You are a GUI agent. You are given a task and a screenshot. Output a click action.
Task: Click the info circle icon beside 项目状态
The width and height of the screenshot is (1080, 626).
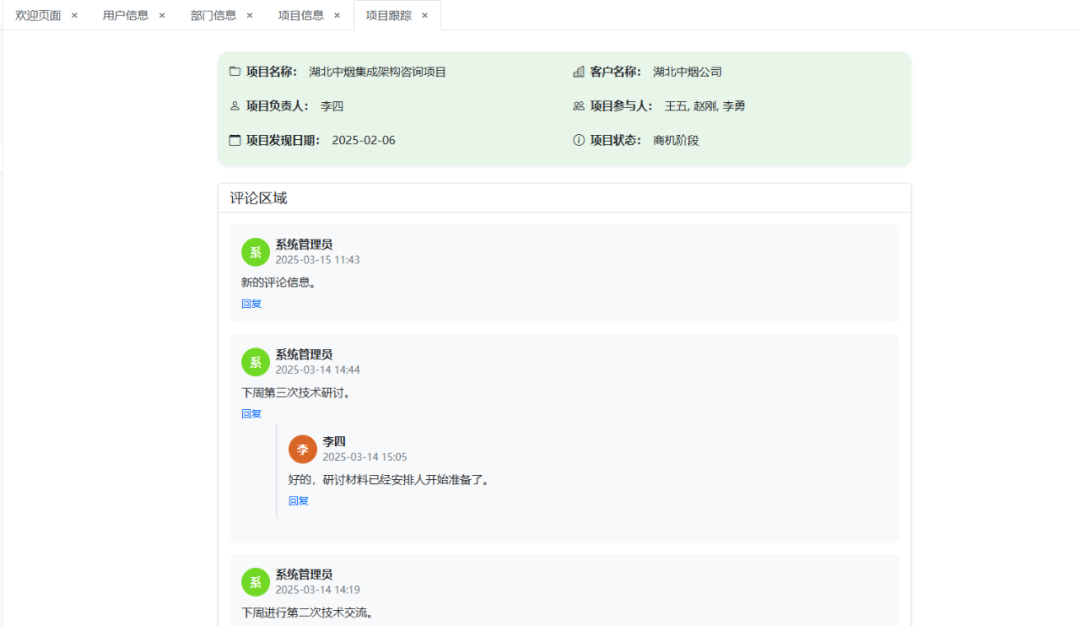tap(578, 140)
